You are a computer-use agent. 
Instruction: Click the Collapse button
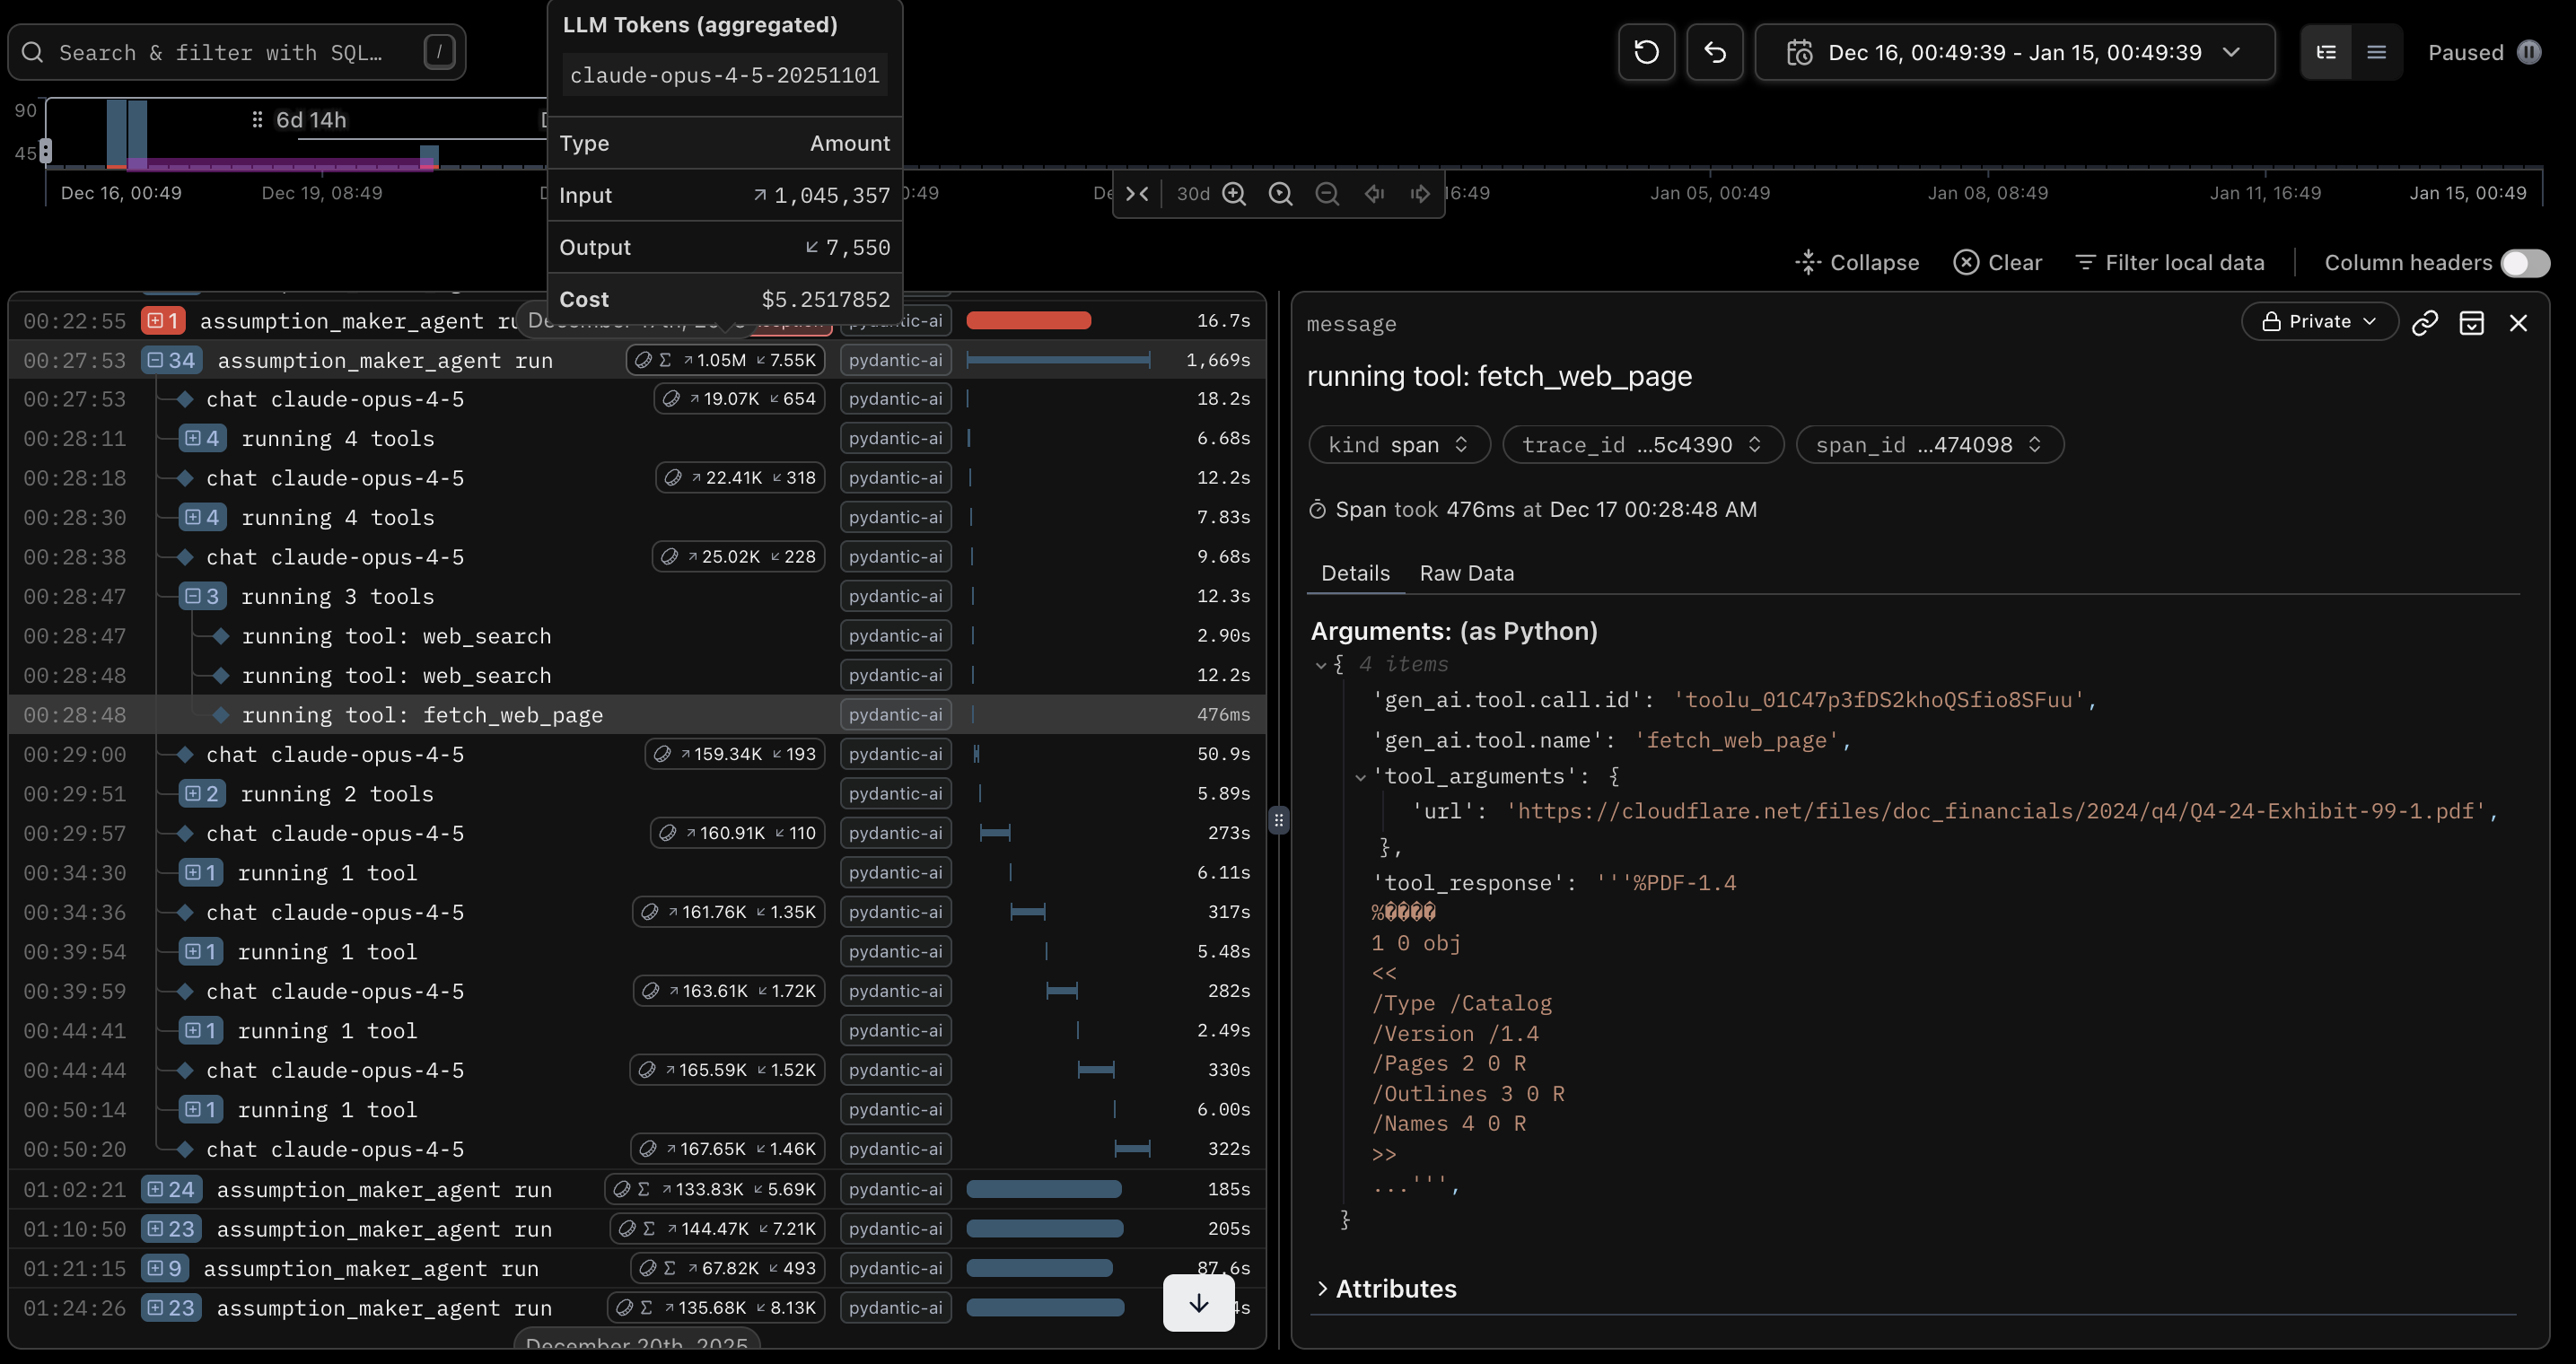[x=1857, y=263]
